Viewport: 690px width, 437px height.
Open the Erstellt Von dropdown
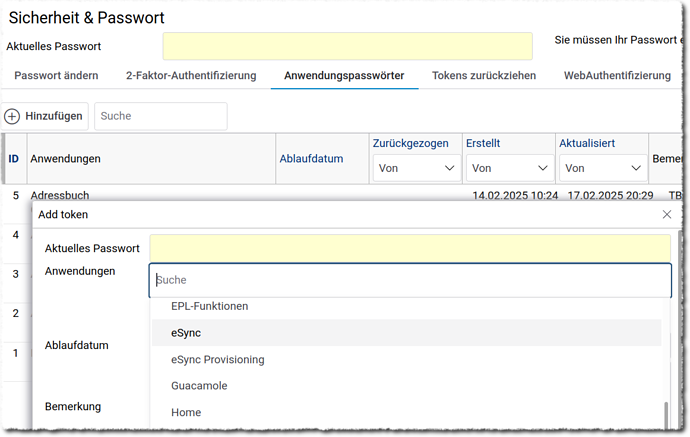pyautogui.click(x=509, y=168)
